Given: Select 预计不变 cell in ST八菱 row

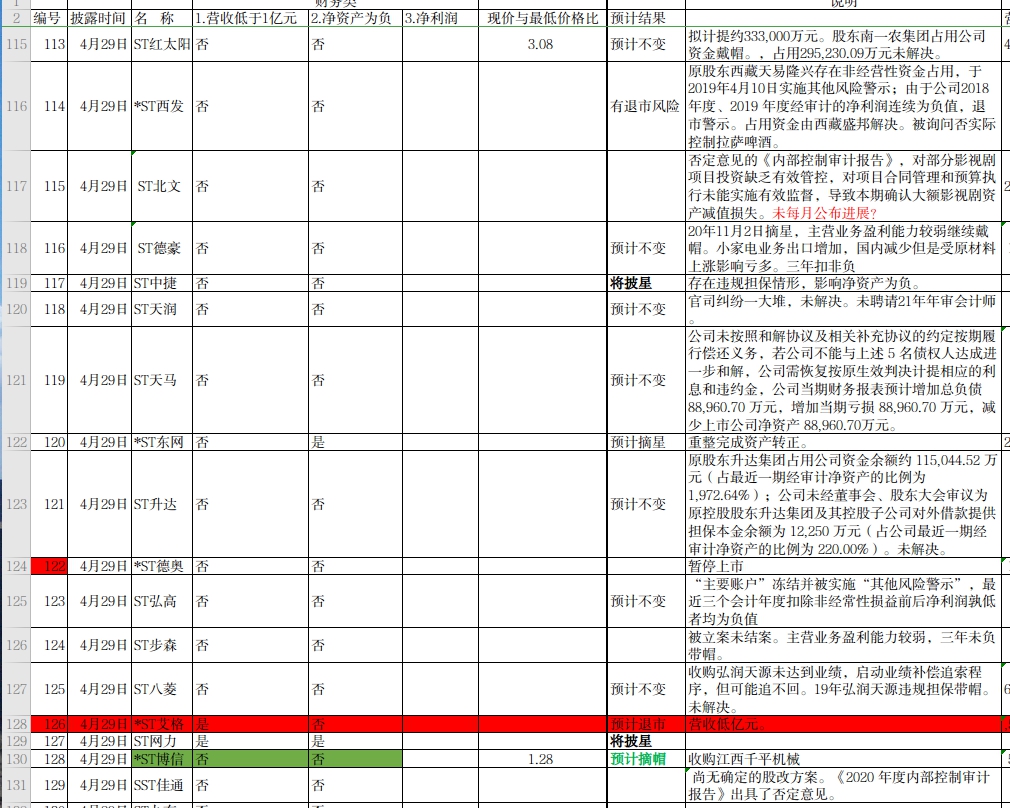Looking at the screenshot, I should click(x=646, y=689).
